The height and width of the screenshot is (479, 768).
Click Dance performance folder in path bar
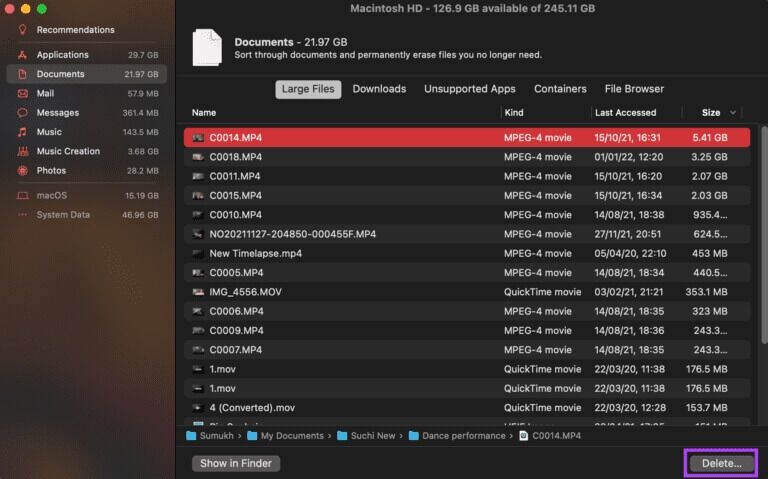465,436
